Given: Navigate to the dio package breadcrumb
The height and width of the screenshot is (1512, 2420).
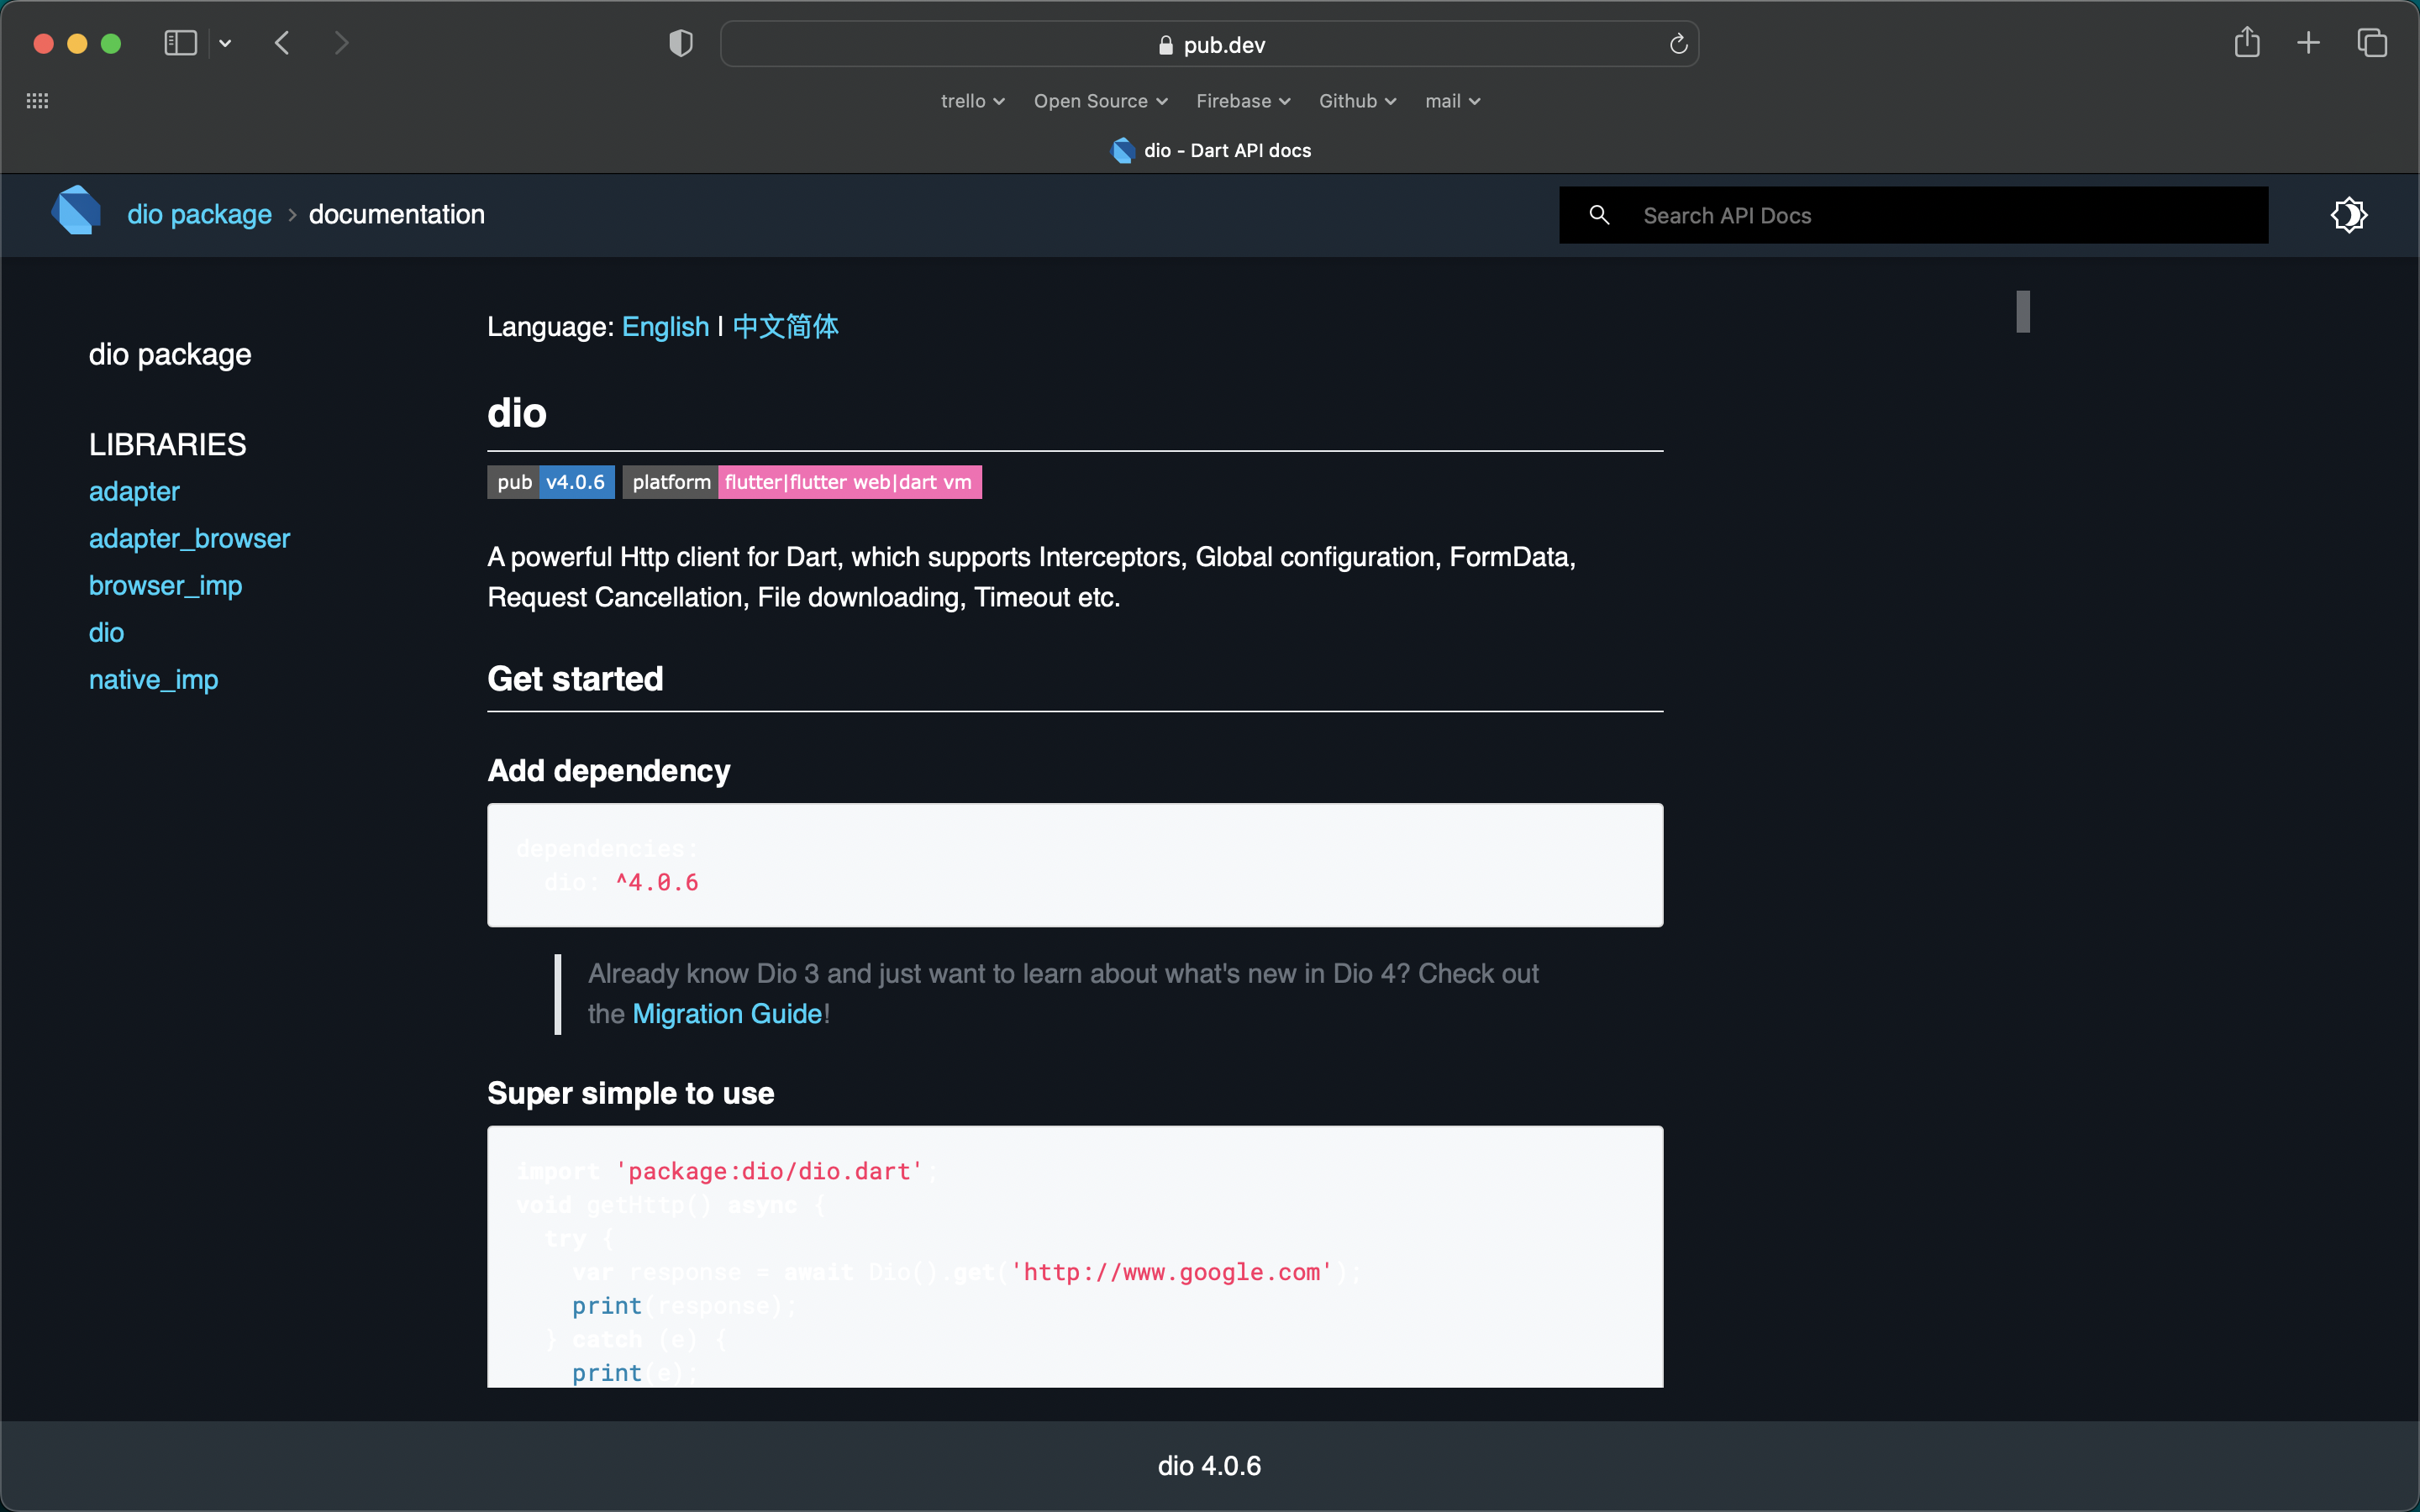Looking at the screenshot, I should tap(199, 214).
